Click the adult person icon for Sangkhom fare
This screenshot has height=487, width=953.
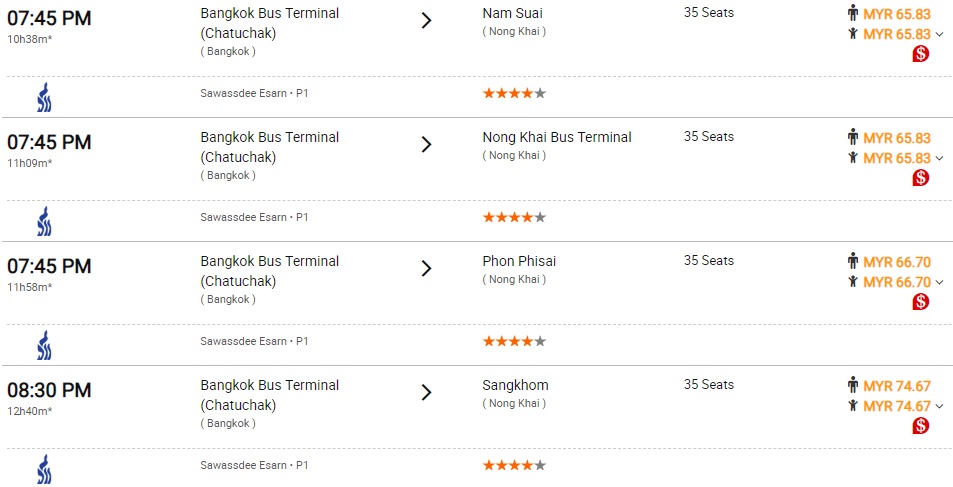[853, 386]
